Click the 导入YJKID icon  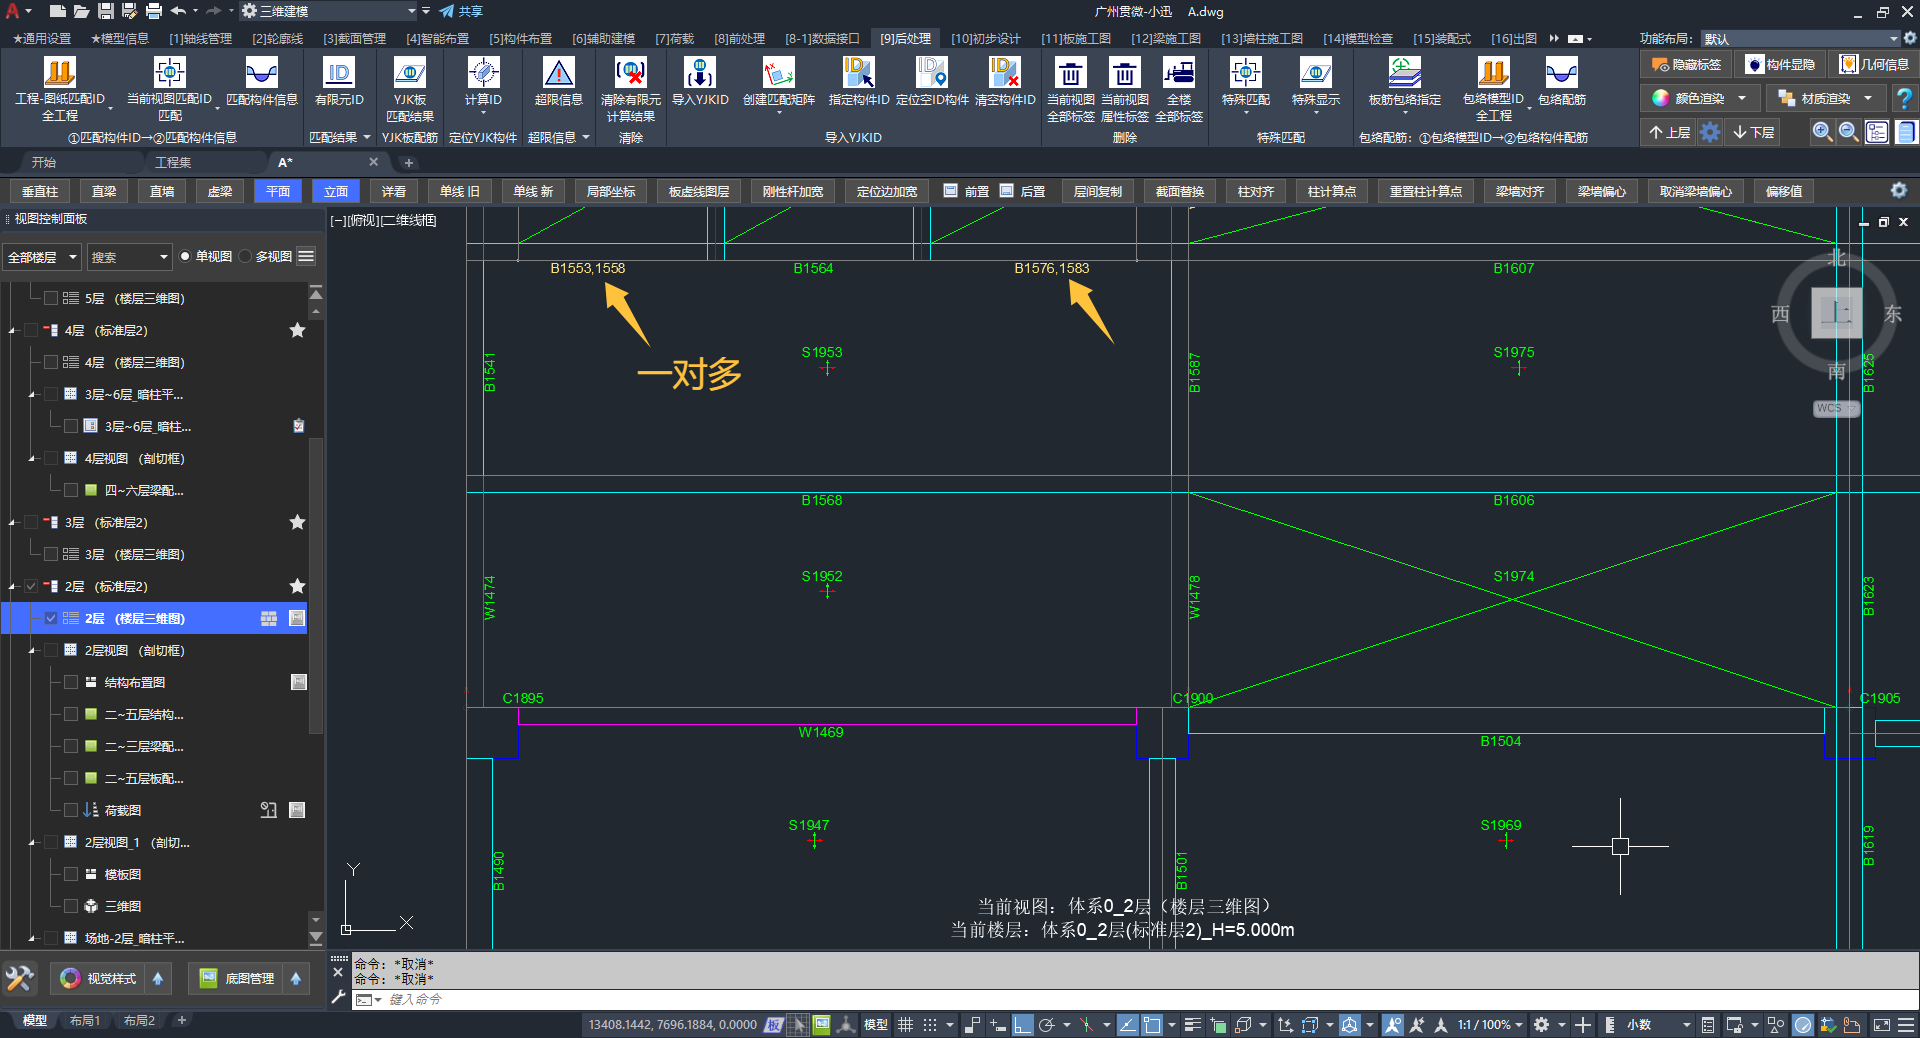pos(699,72)
